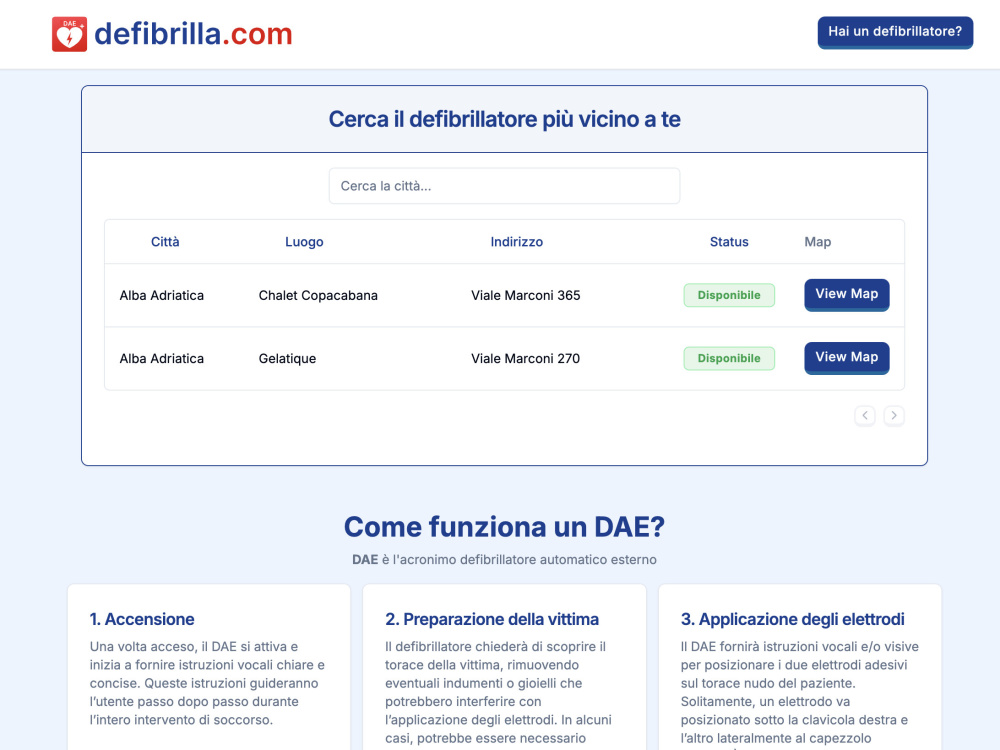The image size is (1000, 750).
Task: Click the DAE heart logo icon
Action: click(x=70, y=34)
